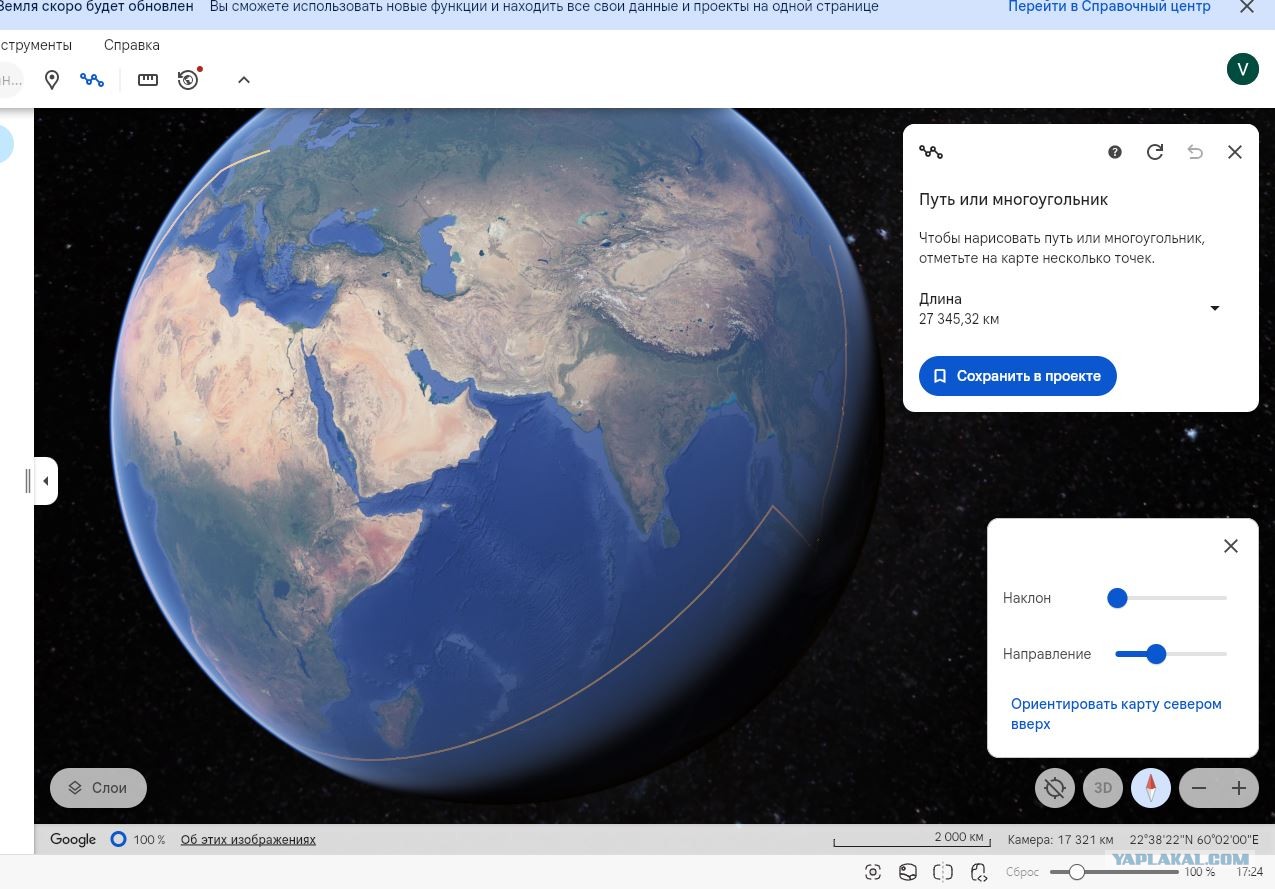Click the left panel drag handle bars
The width and height of the screenshot is (1275, 889).
[28, 481]
